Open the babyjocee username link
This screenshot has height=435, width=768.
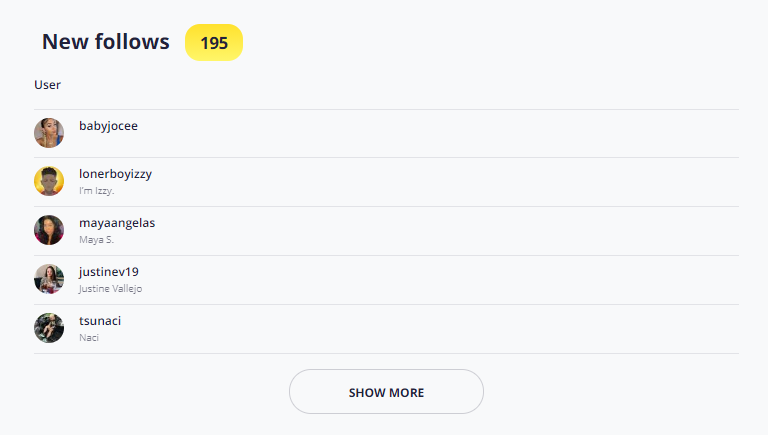click(108, 126)
